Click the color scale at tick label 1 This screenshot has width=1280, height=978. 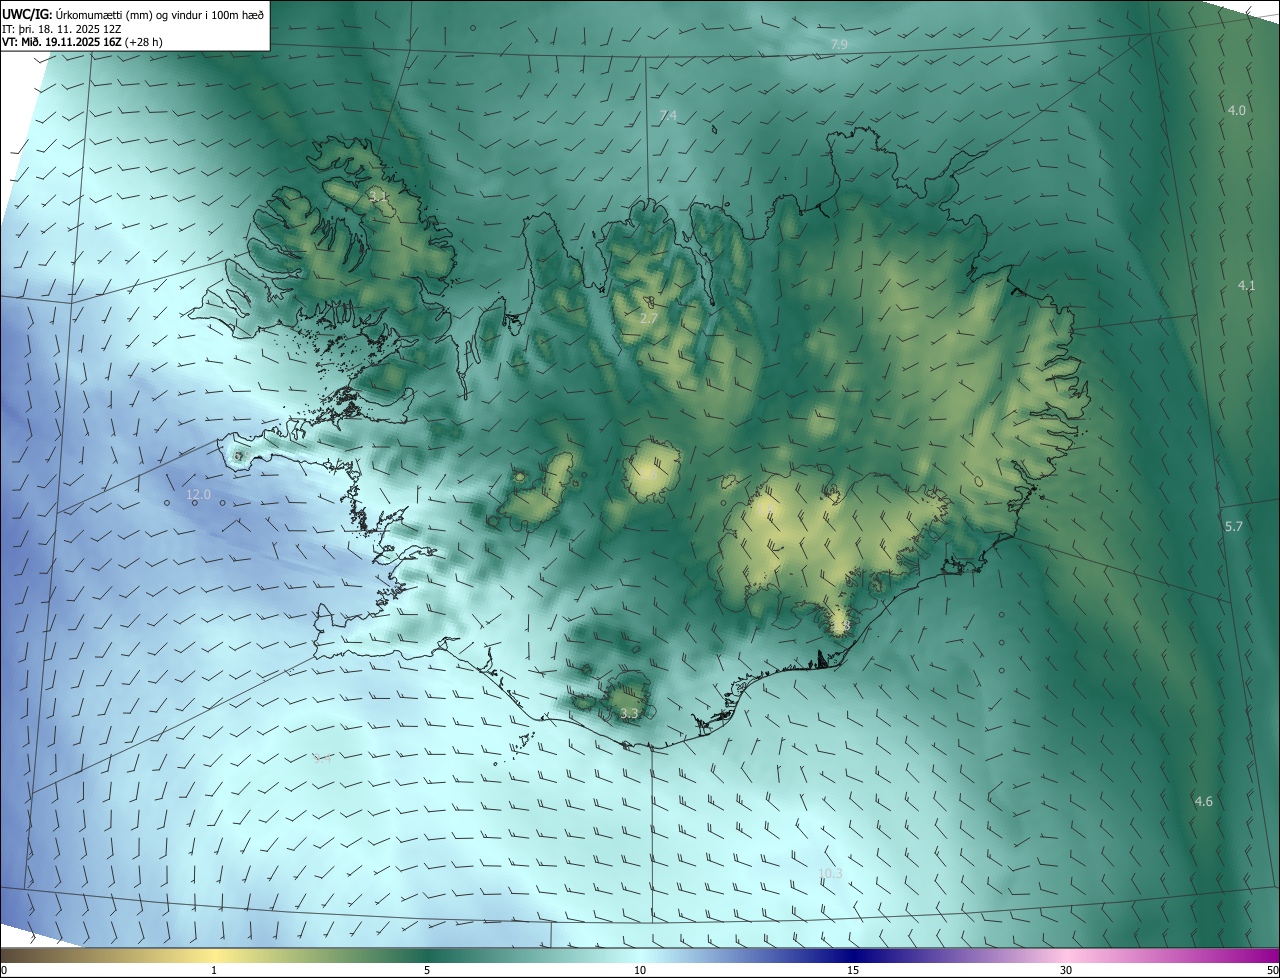(x=214, y=970)
